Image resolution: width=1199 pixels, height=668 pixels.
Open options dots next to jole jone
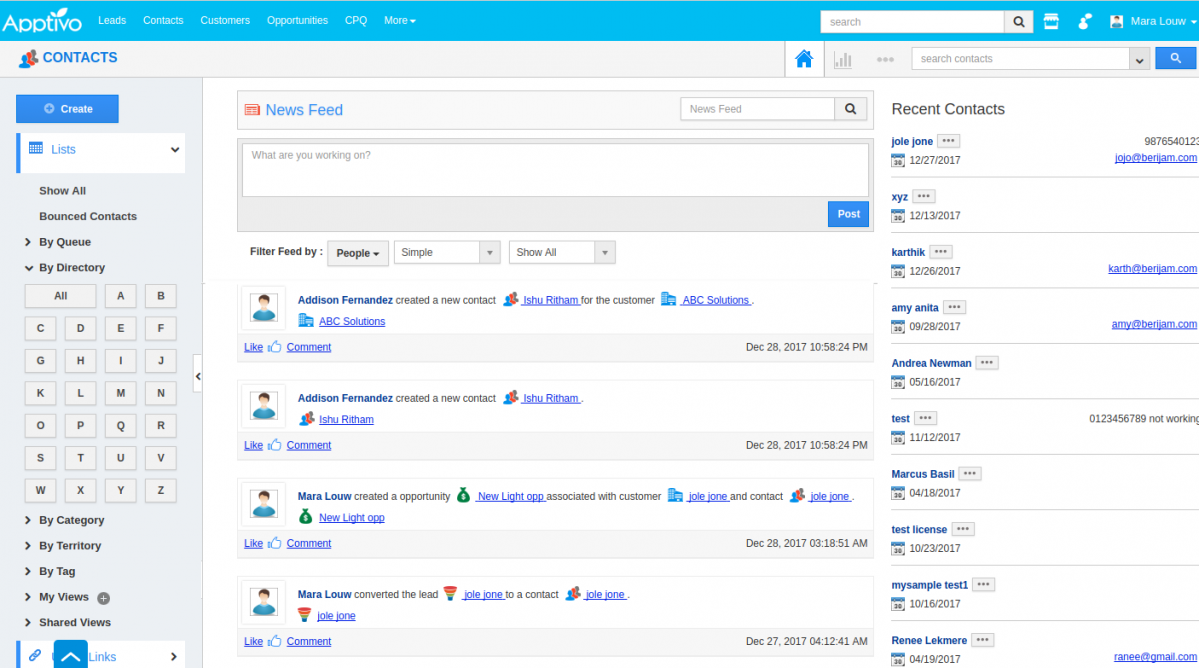(948, 141)
